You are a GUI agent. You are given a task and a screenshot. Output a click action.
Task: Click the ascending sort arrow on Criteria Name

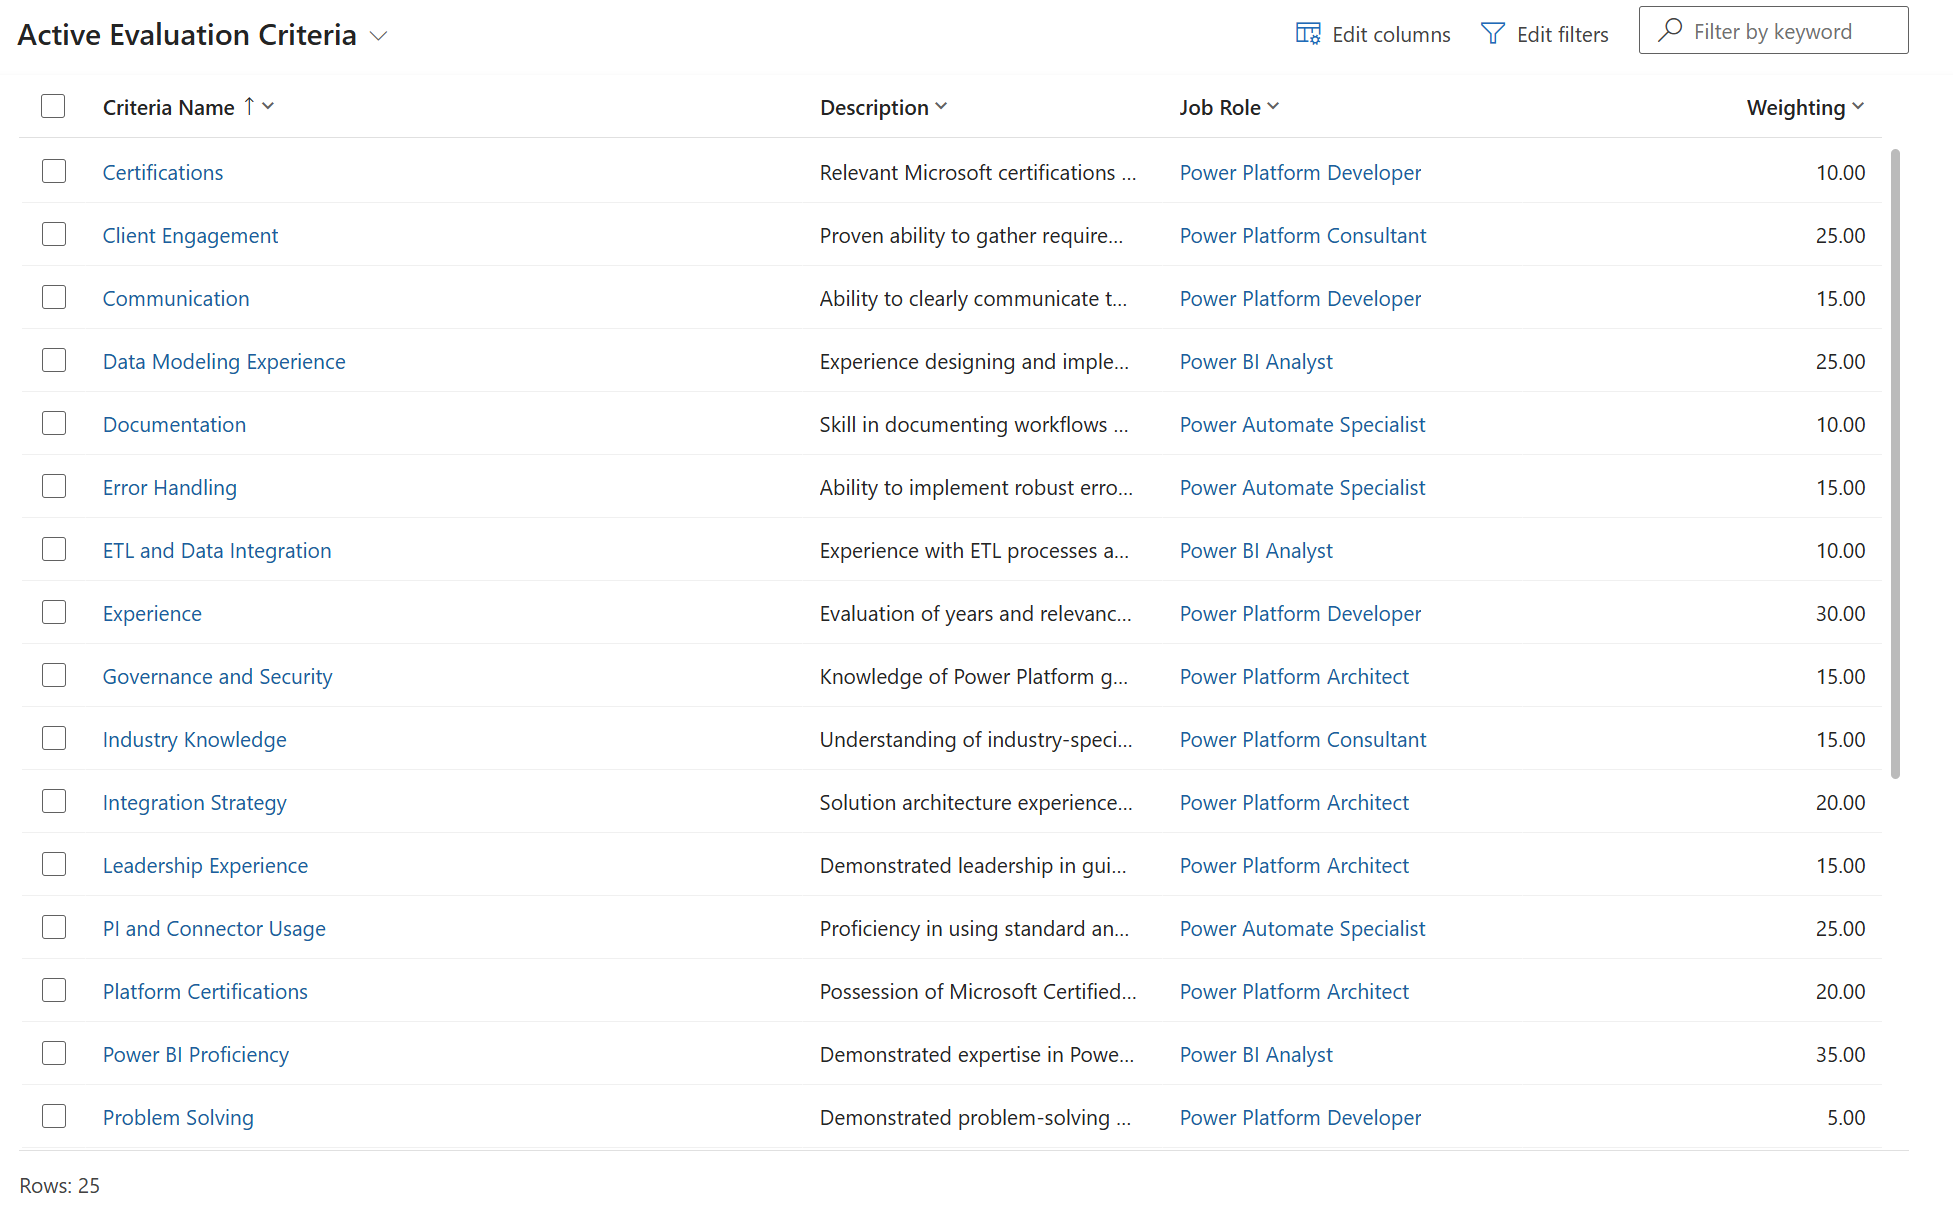[249, 106]
